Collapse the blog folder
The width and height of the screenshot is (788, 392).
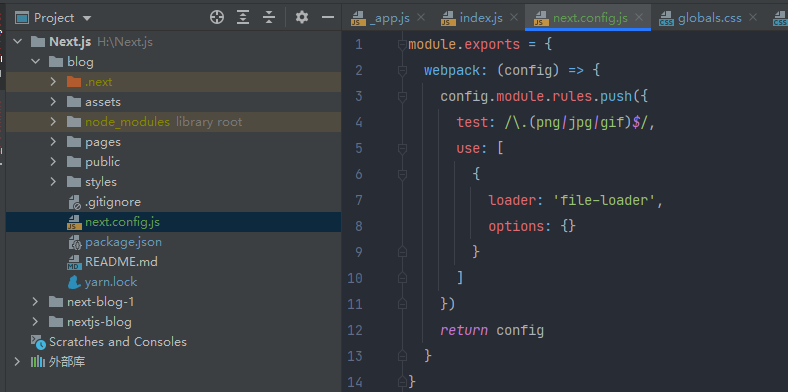click(x=36, y=62)
